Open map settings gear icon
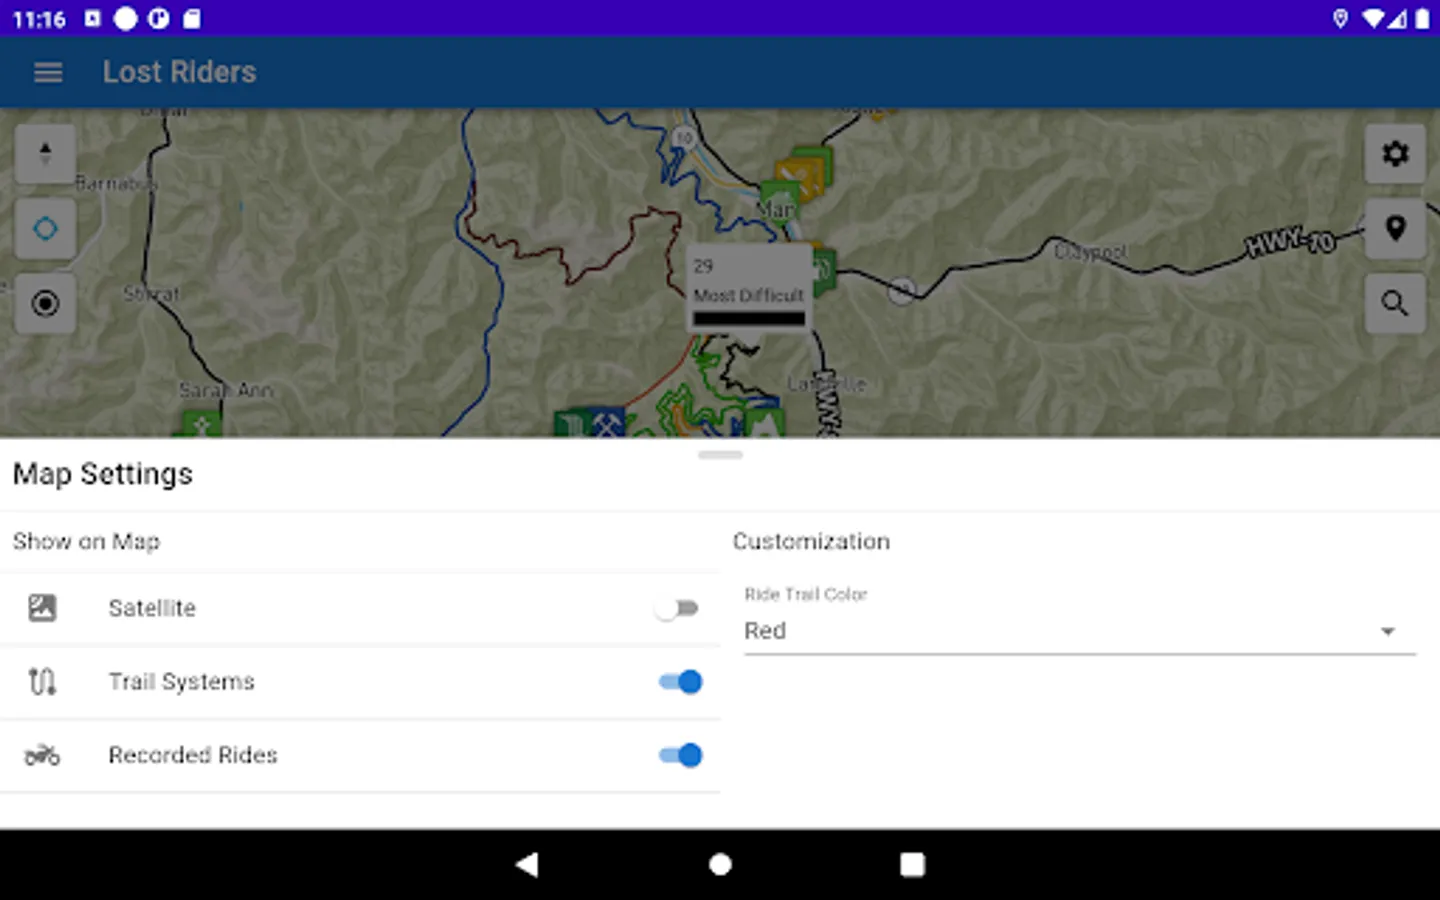This screenshot has width=1440, height=900. coord(1395,154)
